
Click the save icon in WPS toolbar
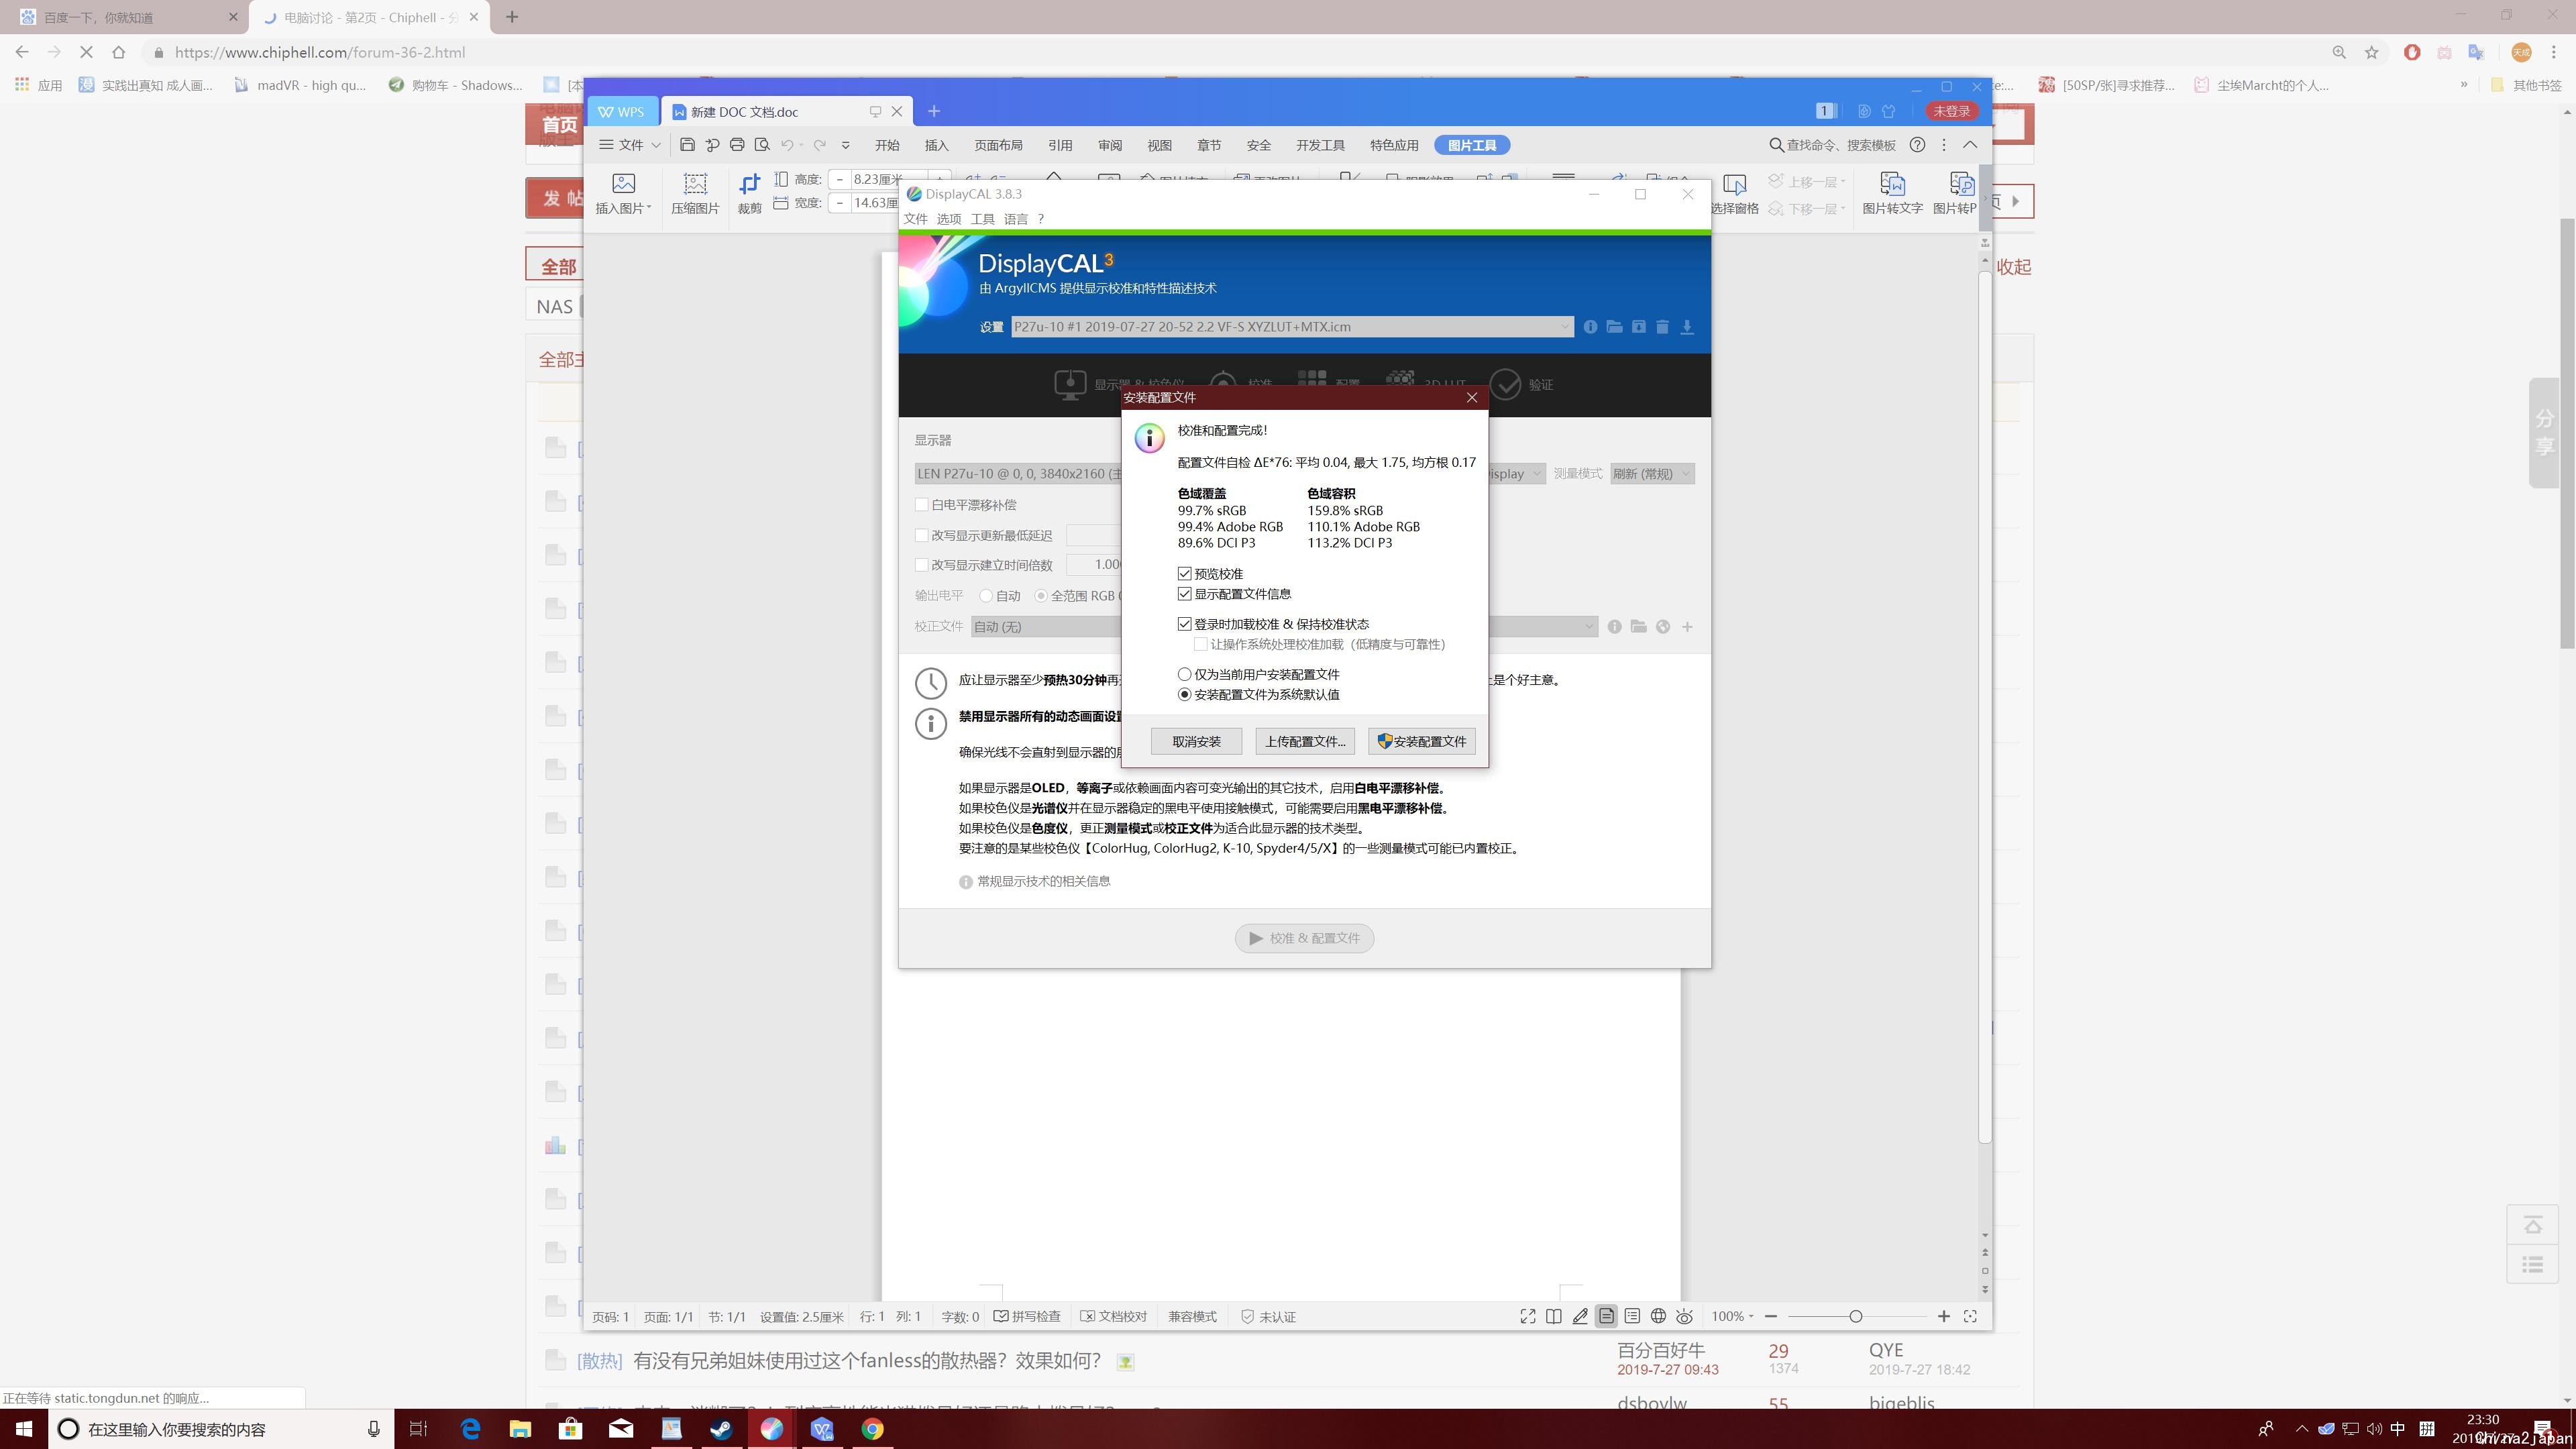tap(687, 145)
